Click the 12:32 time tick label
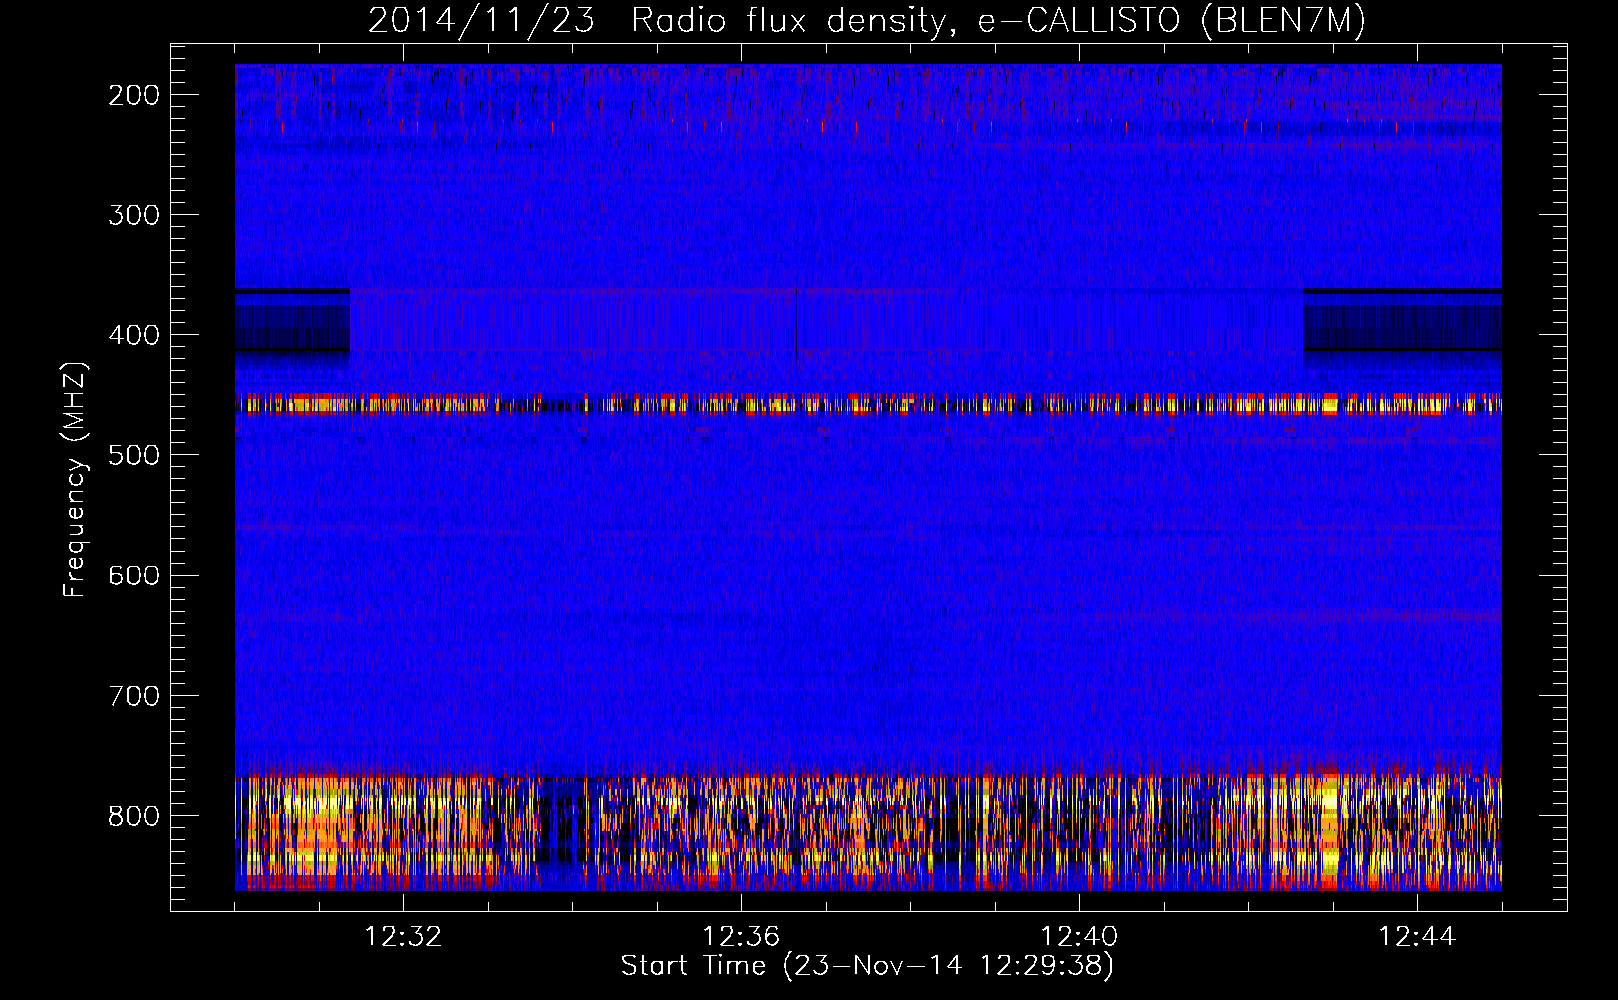Viewport: 1618px width, 1000px height. coord(403,936)
